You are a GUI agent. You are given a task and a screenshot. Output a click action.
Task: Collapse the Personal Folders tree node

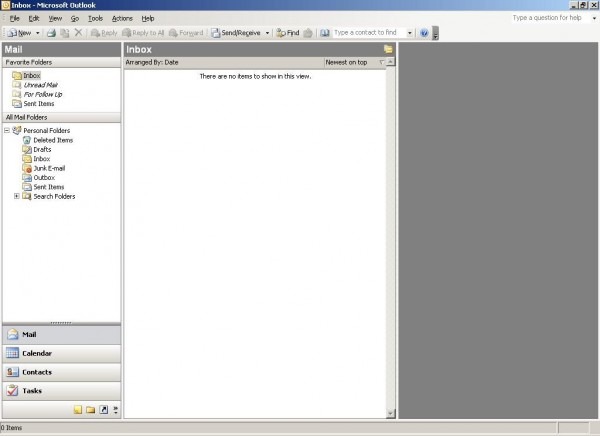click(7, 131)
